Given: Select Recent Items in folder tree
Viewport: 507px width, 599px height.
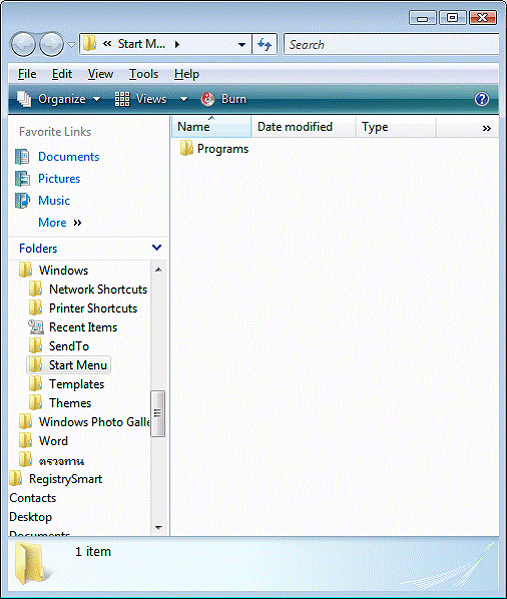Looking at the screenshot, I should coord(83,327).
